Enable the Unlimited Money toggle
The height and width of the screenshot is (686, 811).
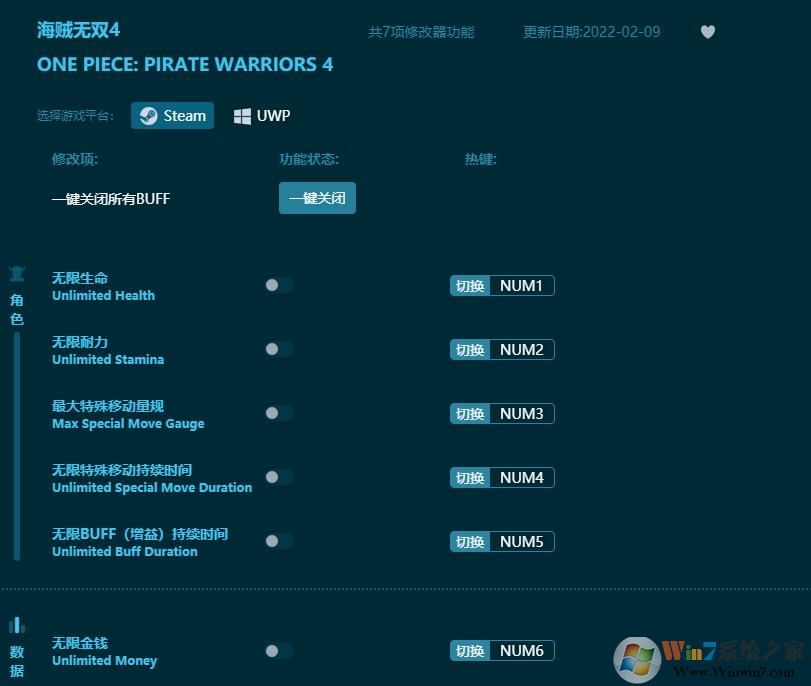[x=279, y=650]
